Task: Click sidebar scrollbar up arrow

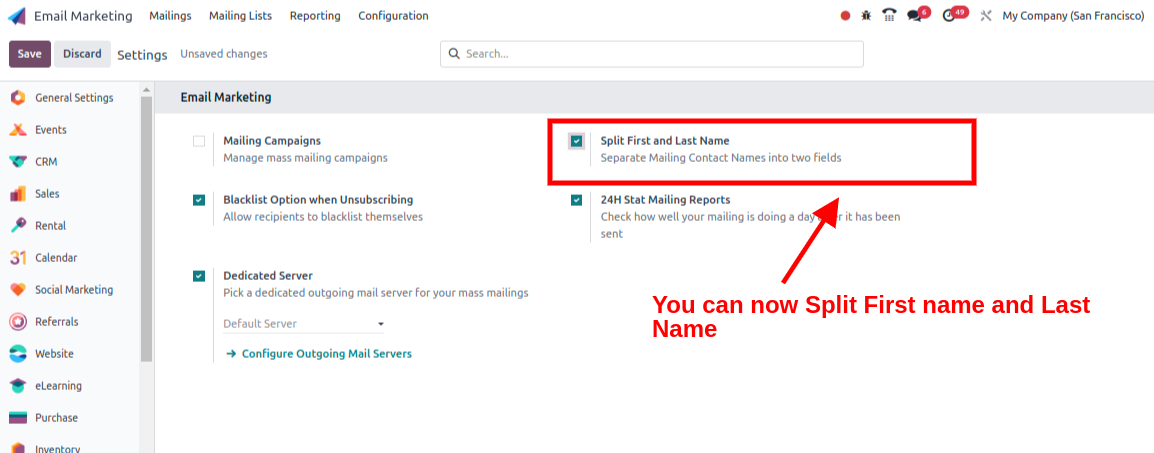Action: [146, 90]
